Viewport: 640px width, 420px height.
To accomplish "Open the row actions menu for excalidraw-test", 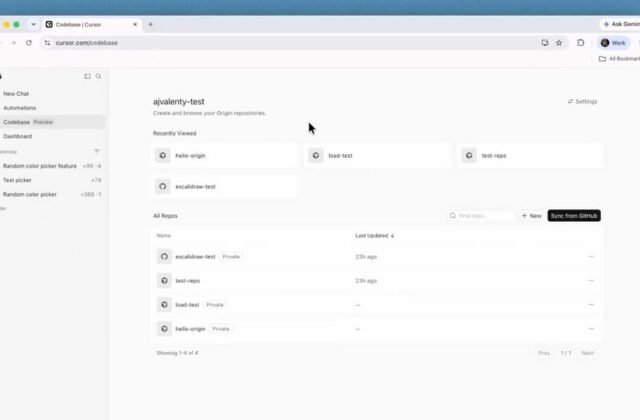I will tap(591, 257).
